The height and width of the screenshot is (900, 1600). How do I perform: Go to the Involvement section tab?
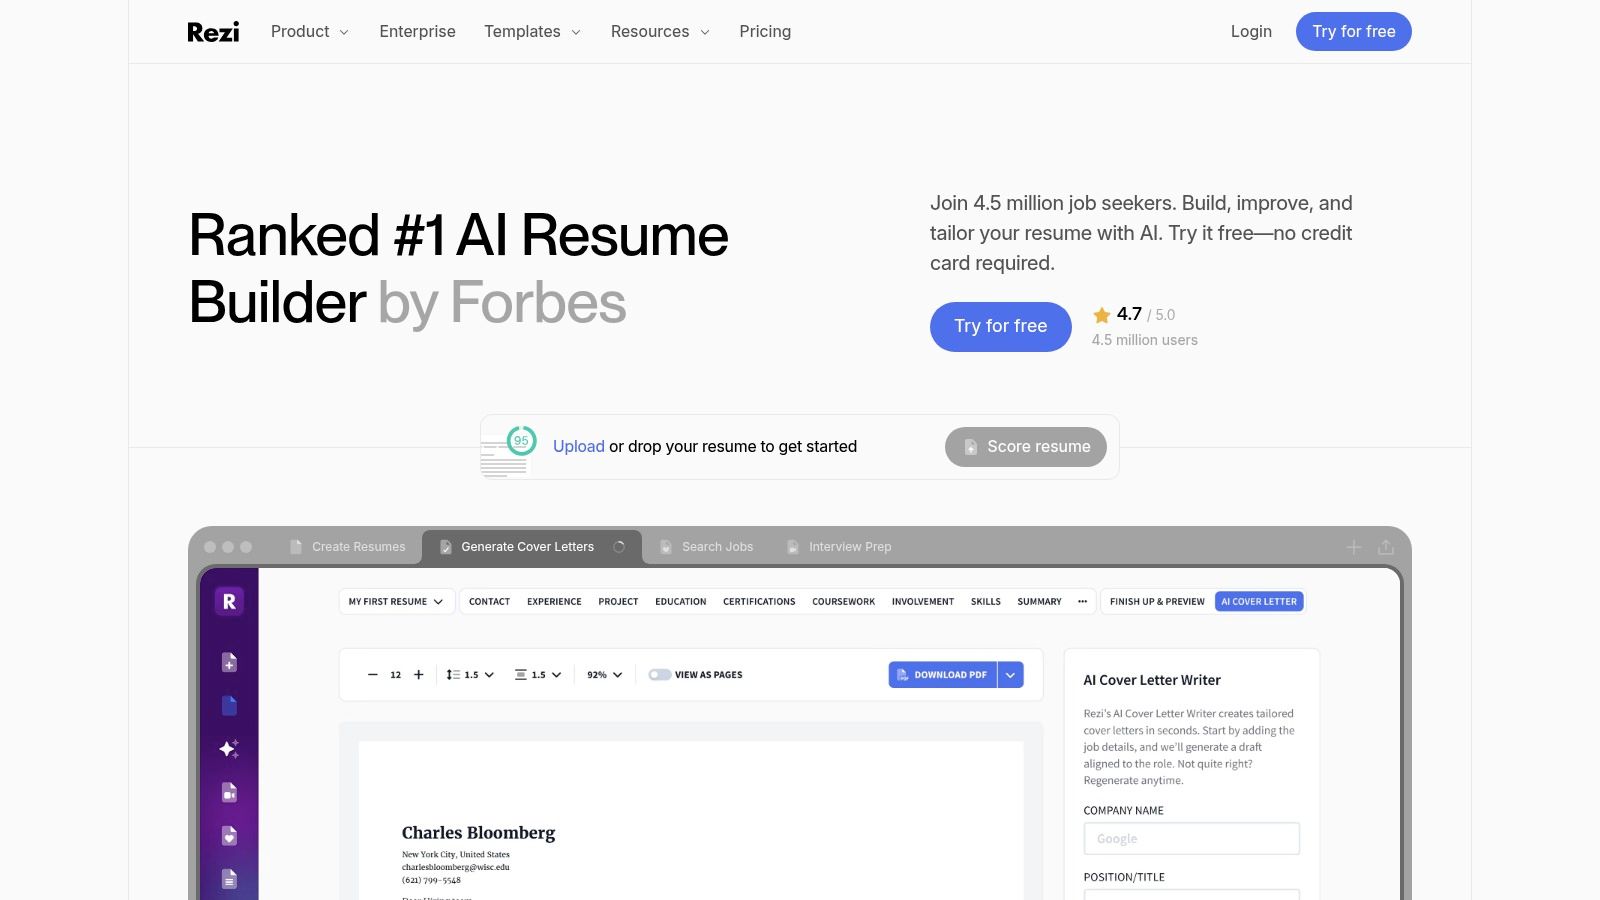tap(923, 602)
